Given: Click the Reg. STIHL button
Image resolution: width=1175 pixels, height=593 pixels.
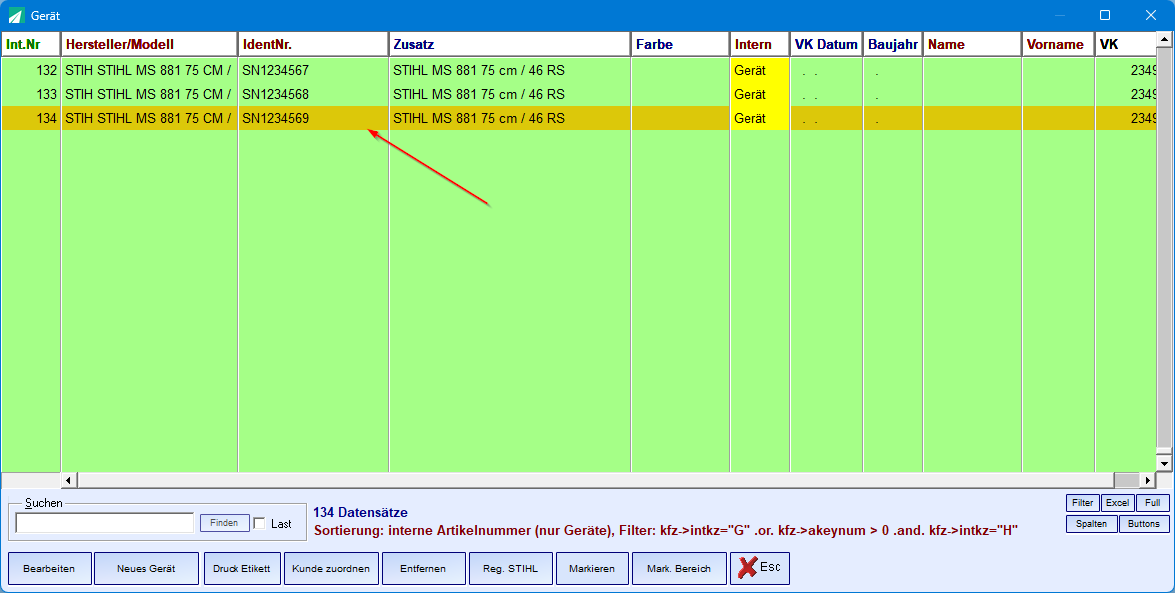Looking at the screenshot, I should [x=510, y=568].
